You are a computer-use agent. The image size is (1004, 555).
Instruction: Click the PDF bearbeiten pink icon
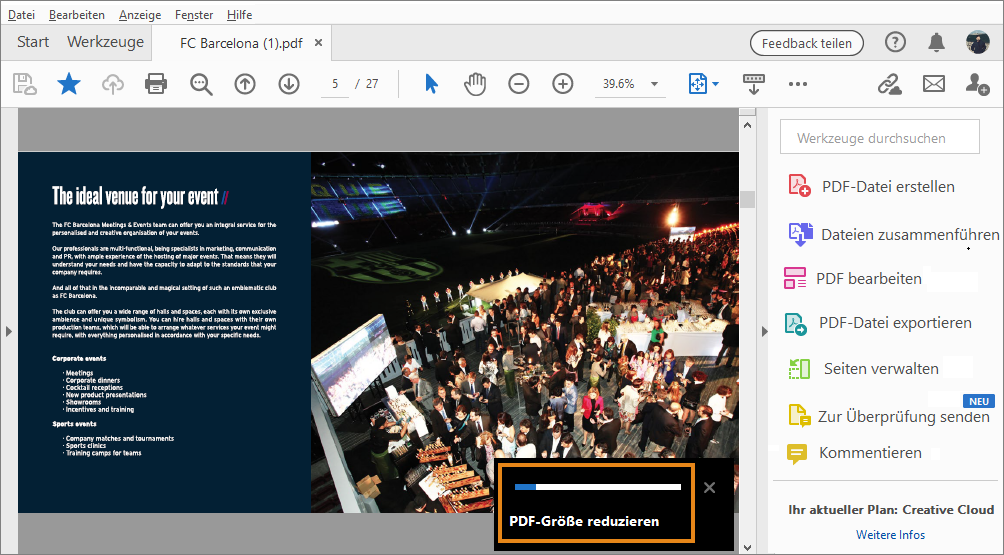click(x=795, y=278)
